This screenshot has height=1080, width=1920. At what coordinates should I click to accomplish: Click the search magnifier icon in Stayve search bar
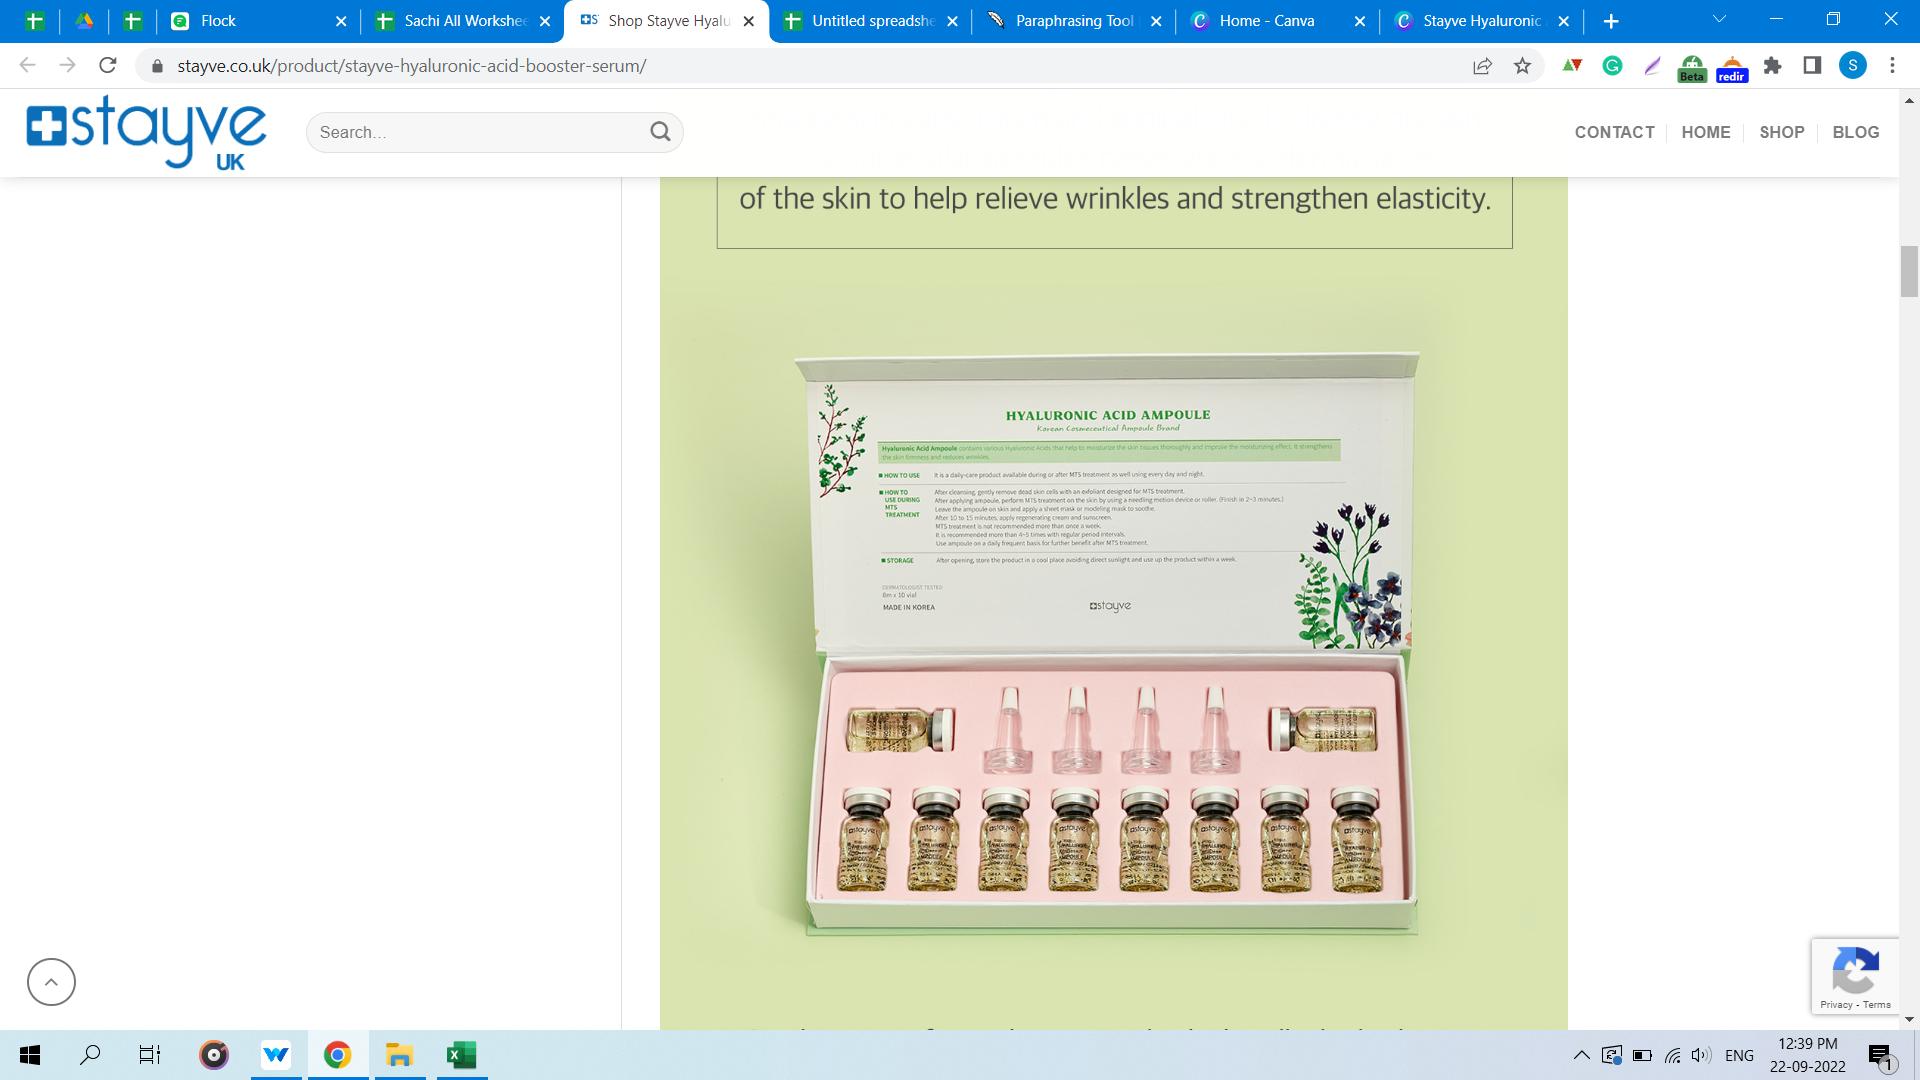(660, 132)
